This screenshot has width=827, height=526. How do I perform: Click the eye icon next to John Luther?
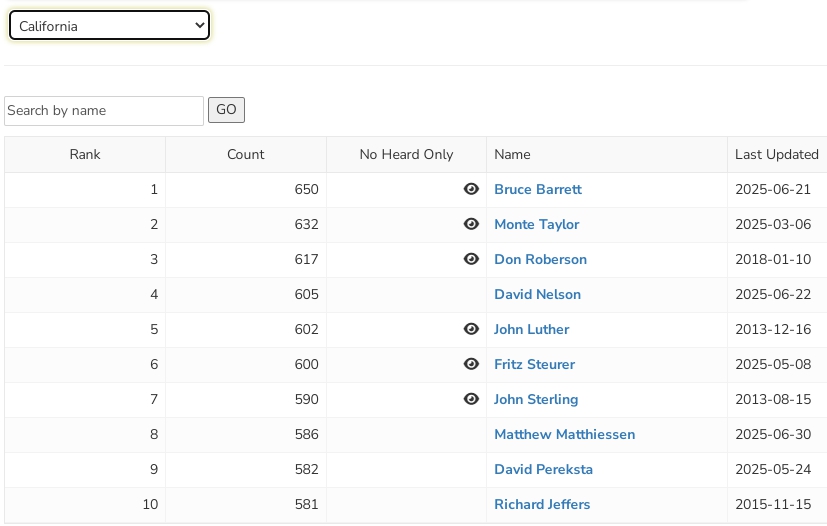[471, 329]
